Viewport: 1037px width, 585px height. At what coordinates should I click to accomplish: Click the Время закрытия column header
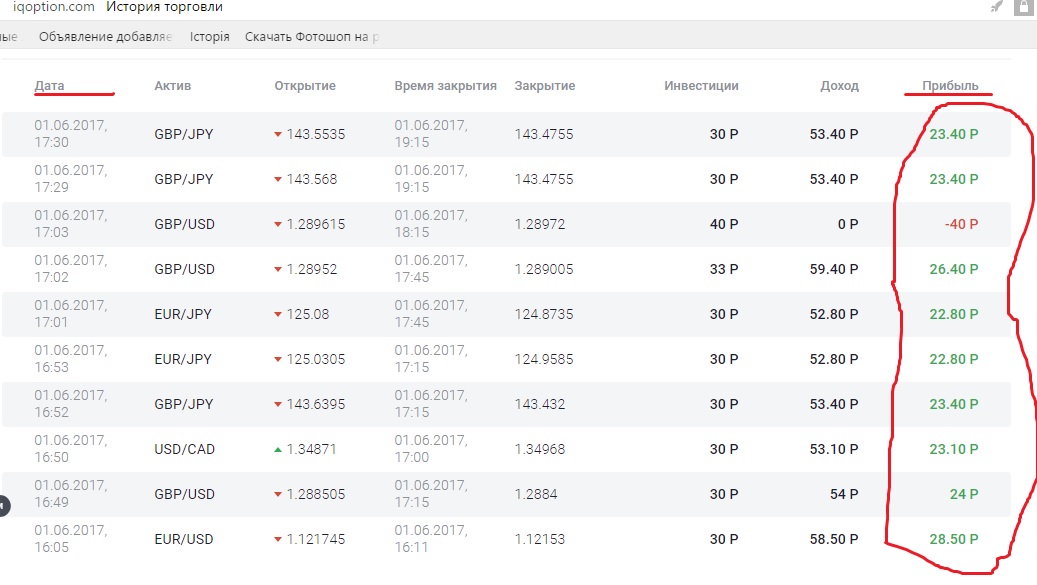click(x=446, y=85)
